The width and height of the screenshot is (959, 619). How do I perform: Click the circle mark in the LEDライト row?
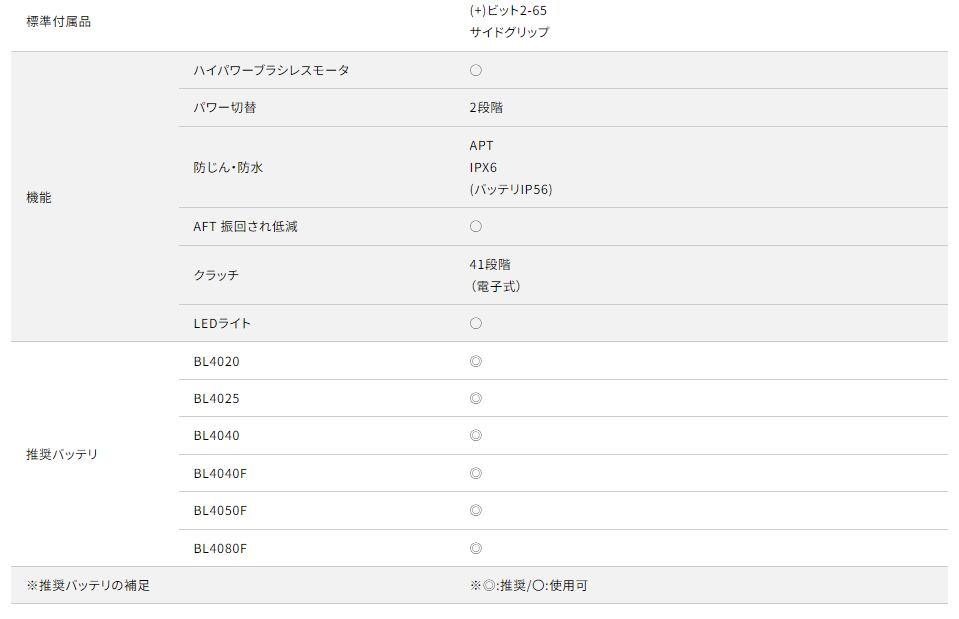[x=476, y=324]
